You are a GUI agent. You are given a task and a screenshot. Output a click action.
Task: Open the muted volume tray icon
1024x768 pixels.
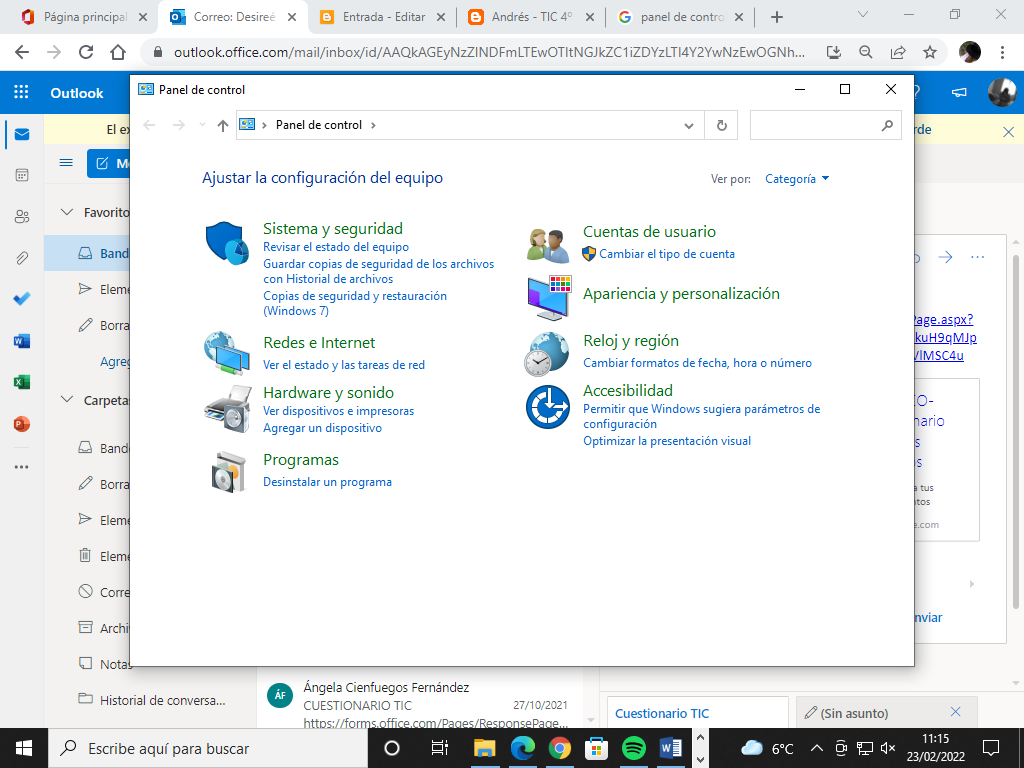pyautogui.click(x=888, y=748)
